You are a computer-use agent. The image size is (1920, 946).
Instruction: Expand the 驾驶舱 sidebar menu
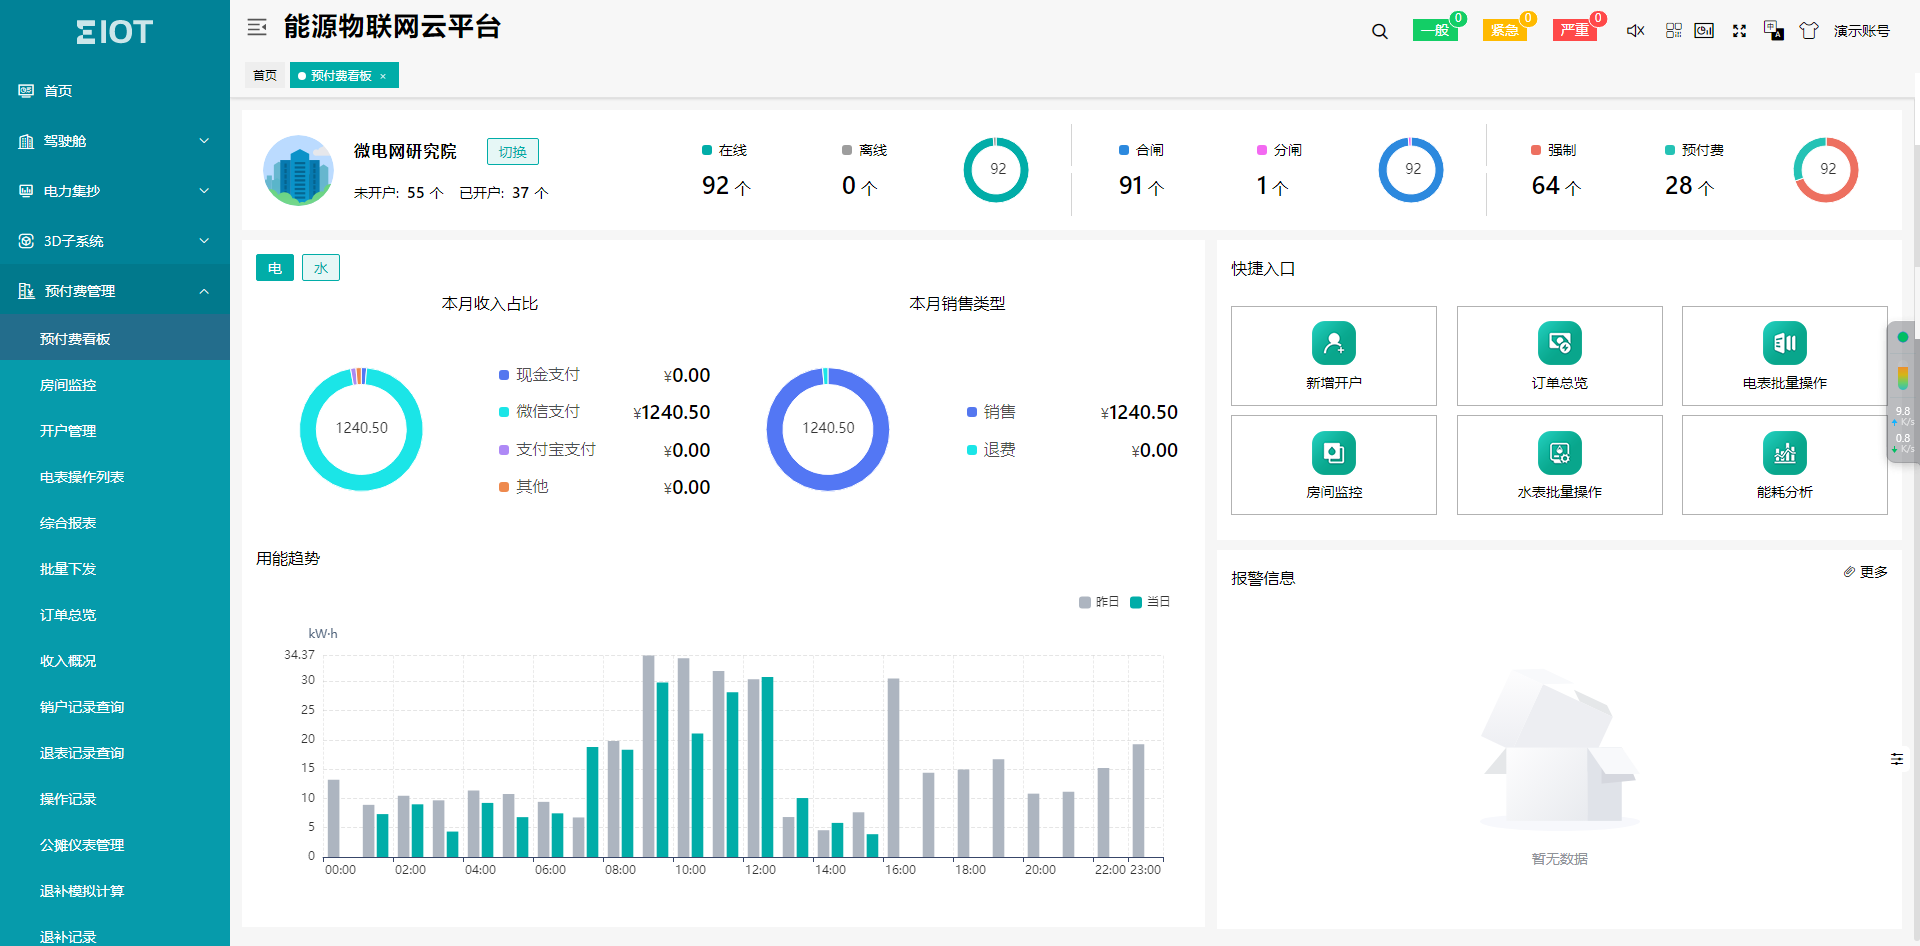click(115, 141)
